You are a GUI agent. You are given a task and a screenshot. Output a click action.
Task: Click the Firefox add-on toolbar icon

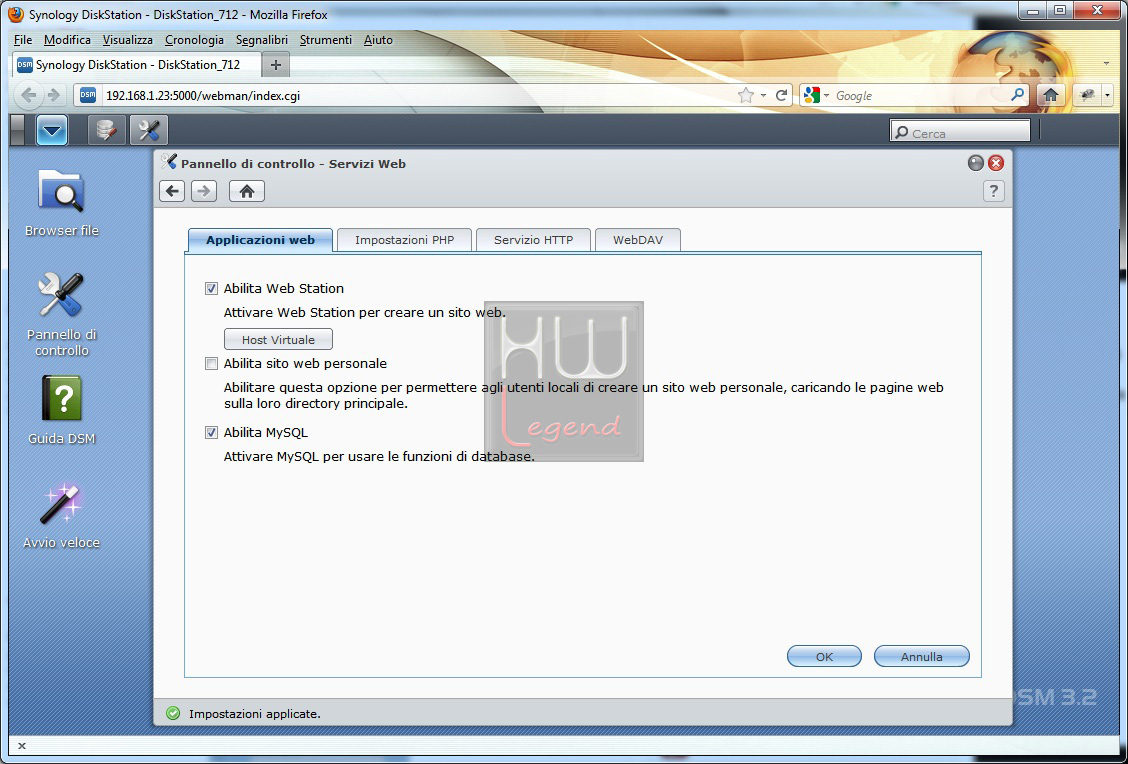pyautogui.click(x=1087, y=95)
